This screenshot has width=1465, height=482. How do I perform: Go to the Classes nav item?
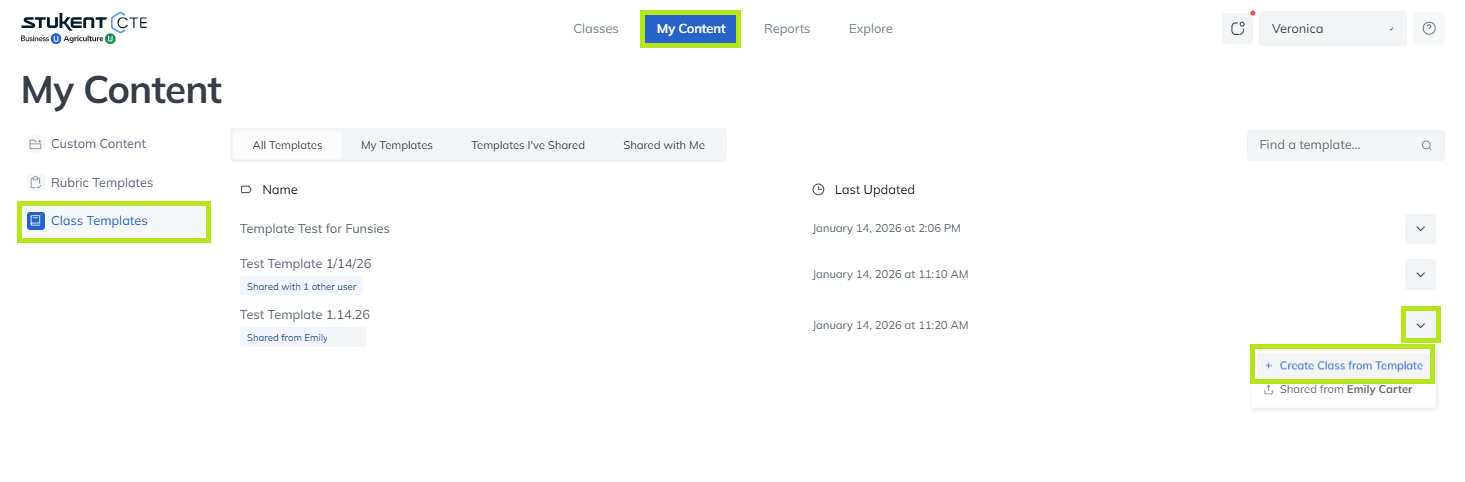[x=596, y=29]
